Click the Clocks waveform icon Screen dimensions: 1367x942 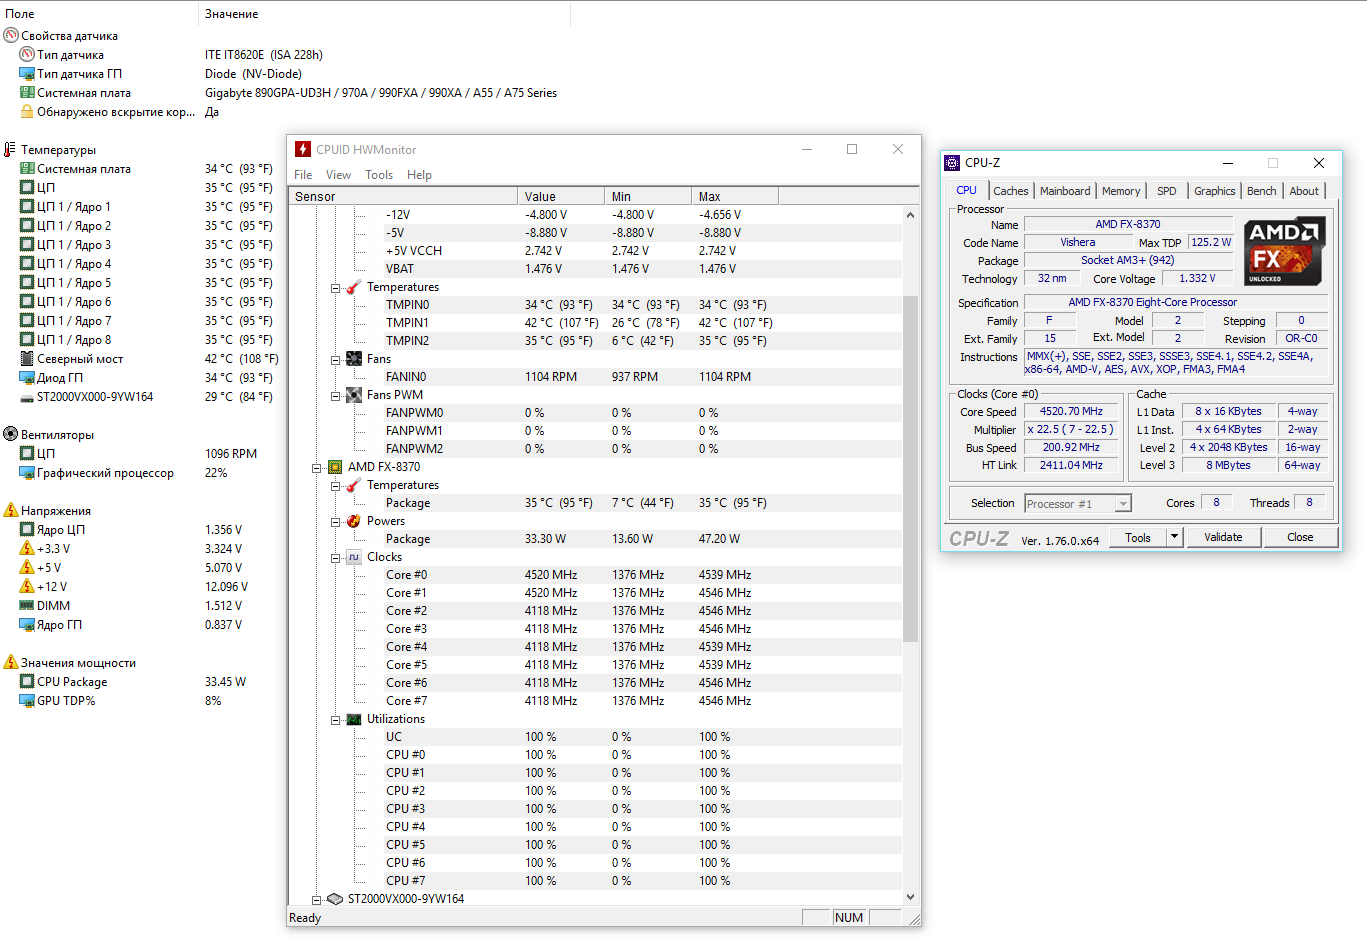coord(353,557)
